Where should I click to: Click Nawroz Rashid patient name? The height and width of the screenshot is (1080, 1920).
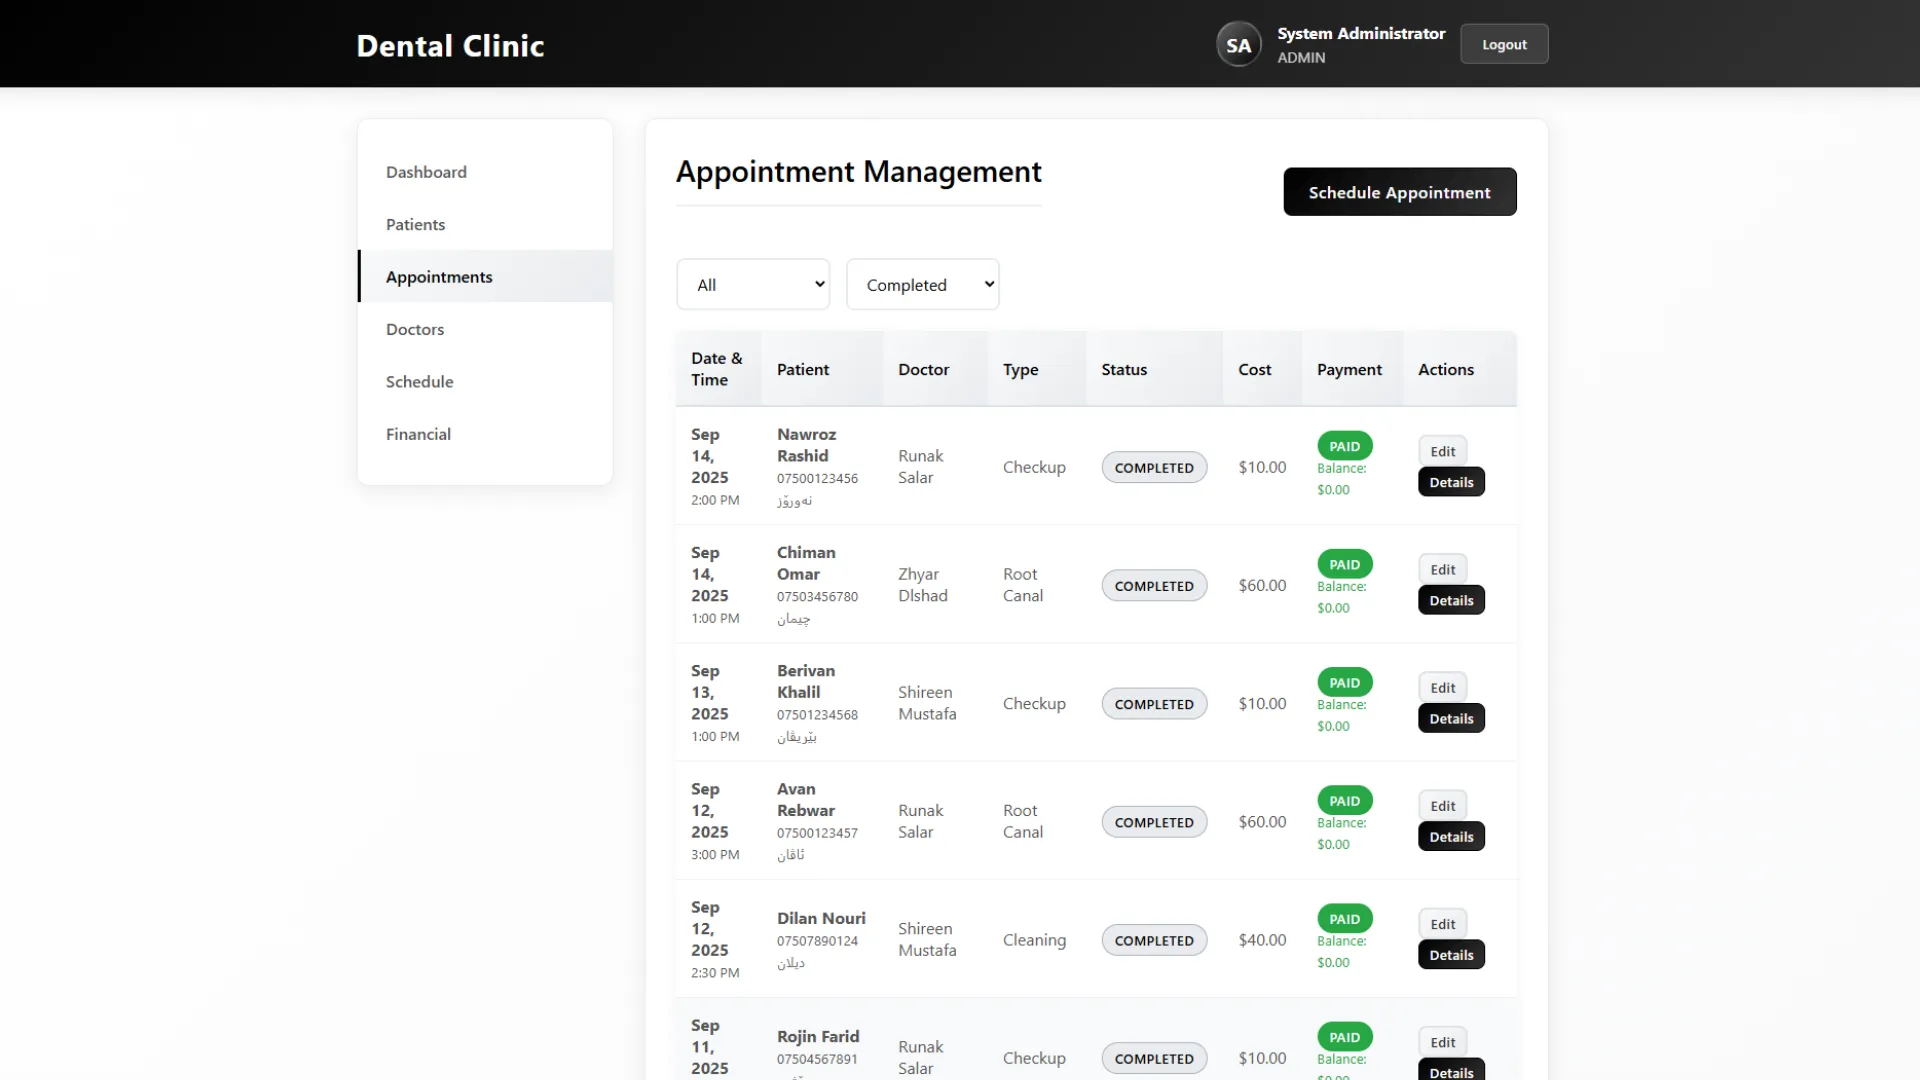(806, 445)
